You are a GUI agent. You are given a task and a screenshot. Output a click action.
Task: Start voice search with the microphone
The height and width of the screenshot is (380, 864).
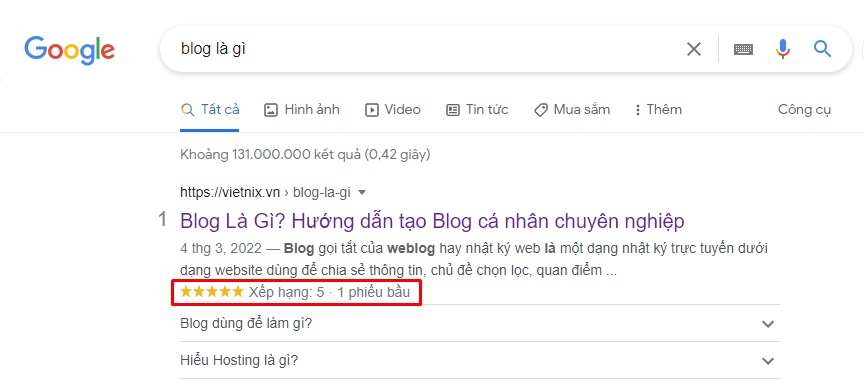pos(782,50)
